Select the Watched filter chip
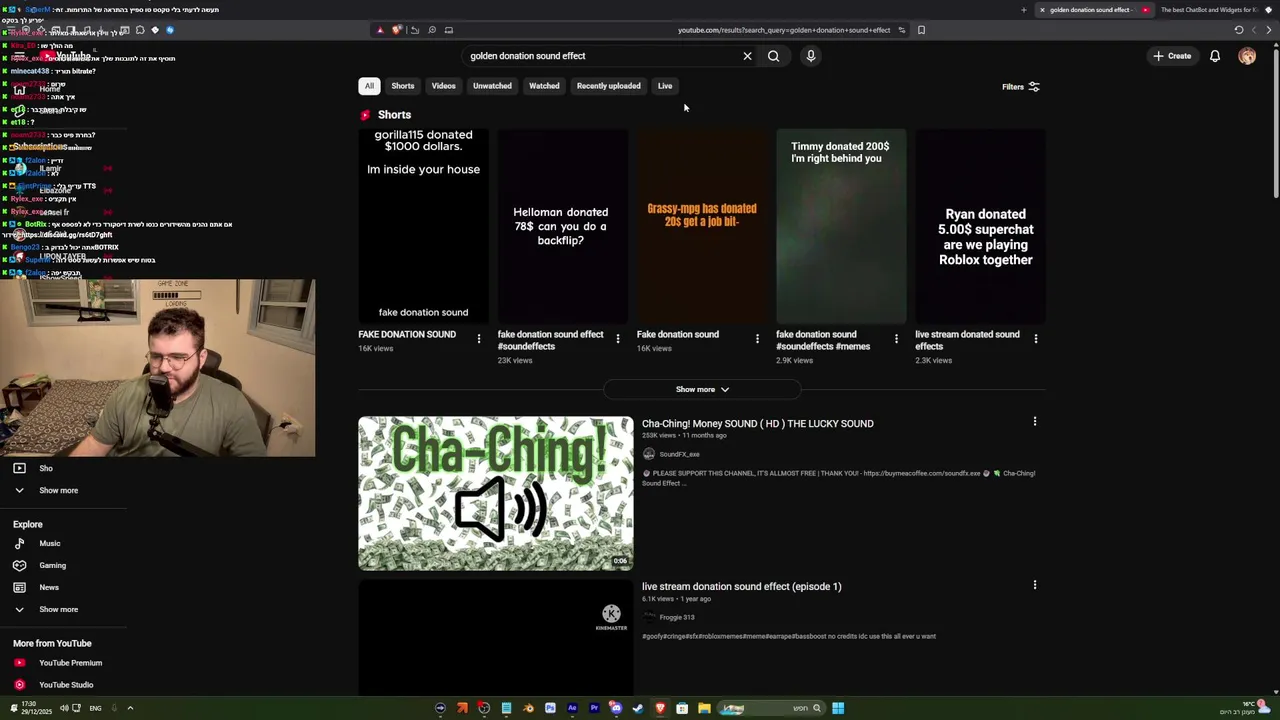1280x720 pixels. [544, 86]
